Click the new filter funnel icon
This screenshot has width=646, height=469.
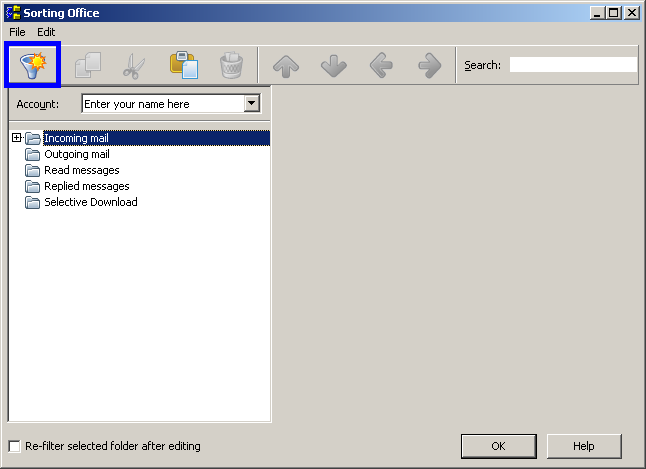(33, 65)
